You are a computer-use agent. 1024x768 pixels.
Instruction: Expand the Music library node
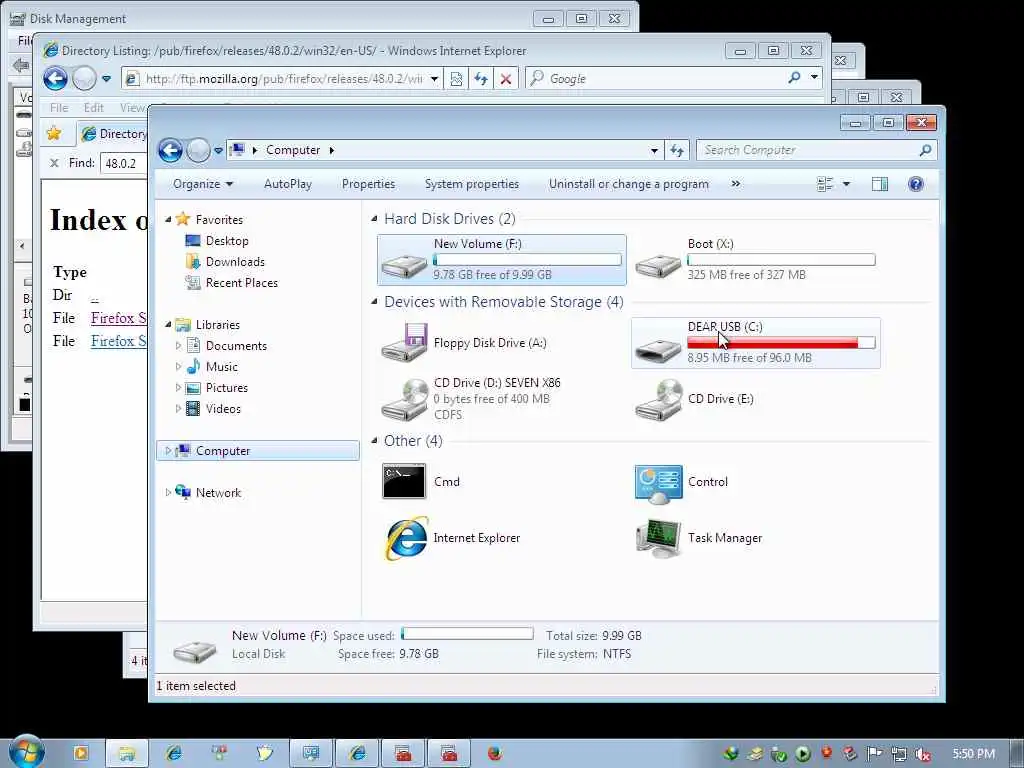178,366
